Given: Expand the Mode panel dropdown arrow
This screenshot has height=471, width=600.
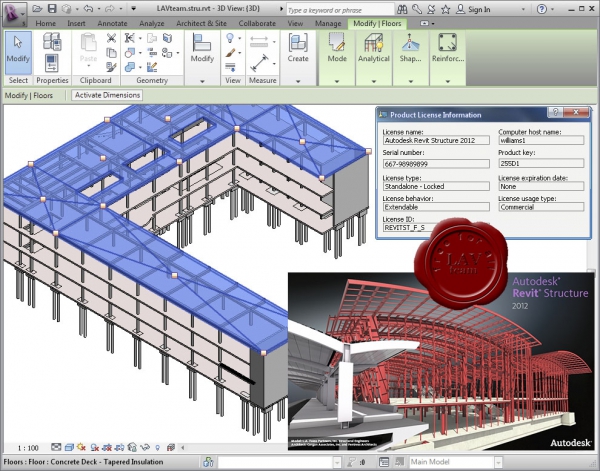Looking at the screenshot, I should point(337,81).
